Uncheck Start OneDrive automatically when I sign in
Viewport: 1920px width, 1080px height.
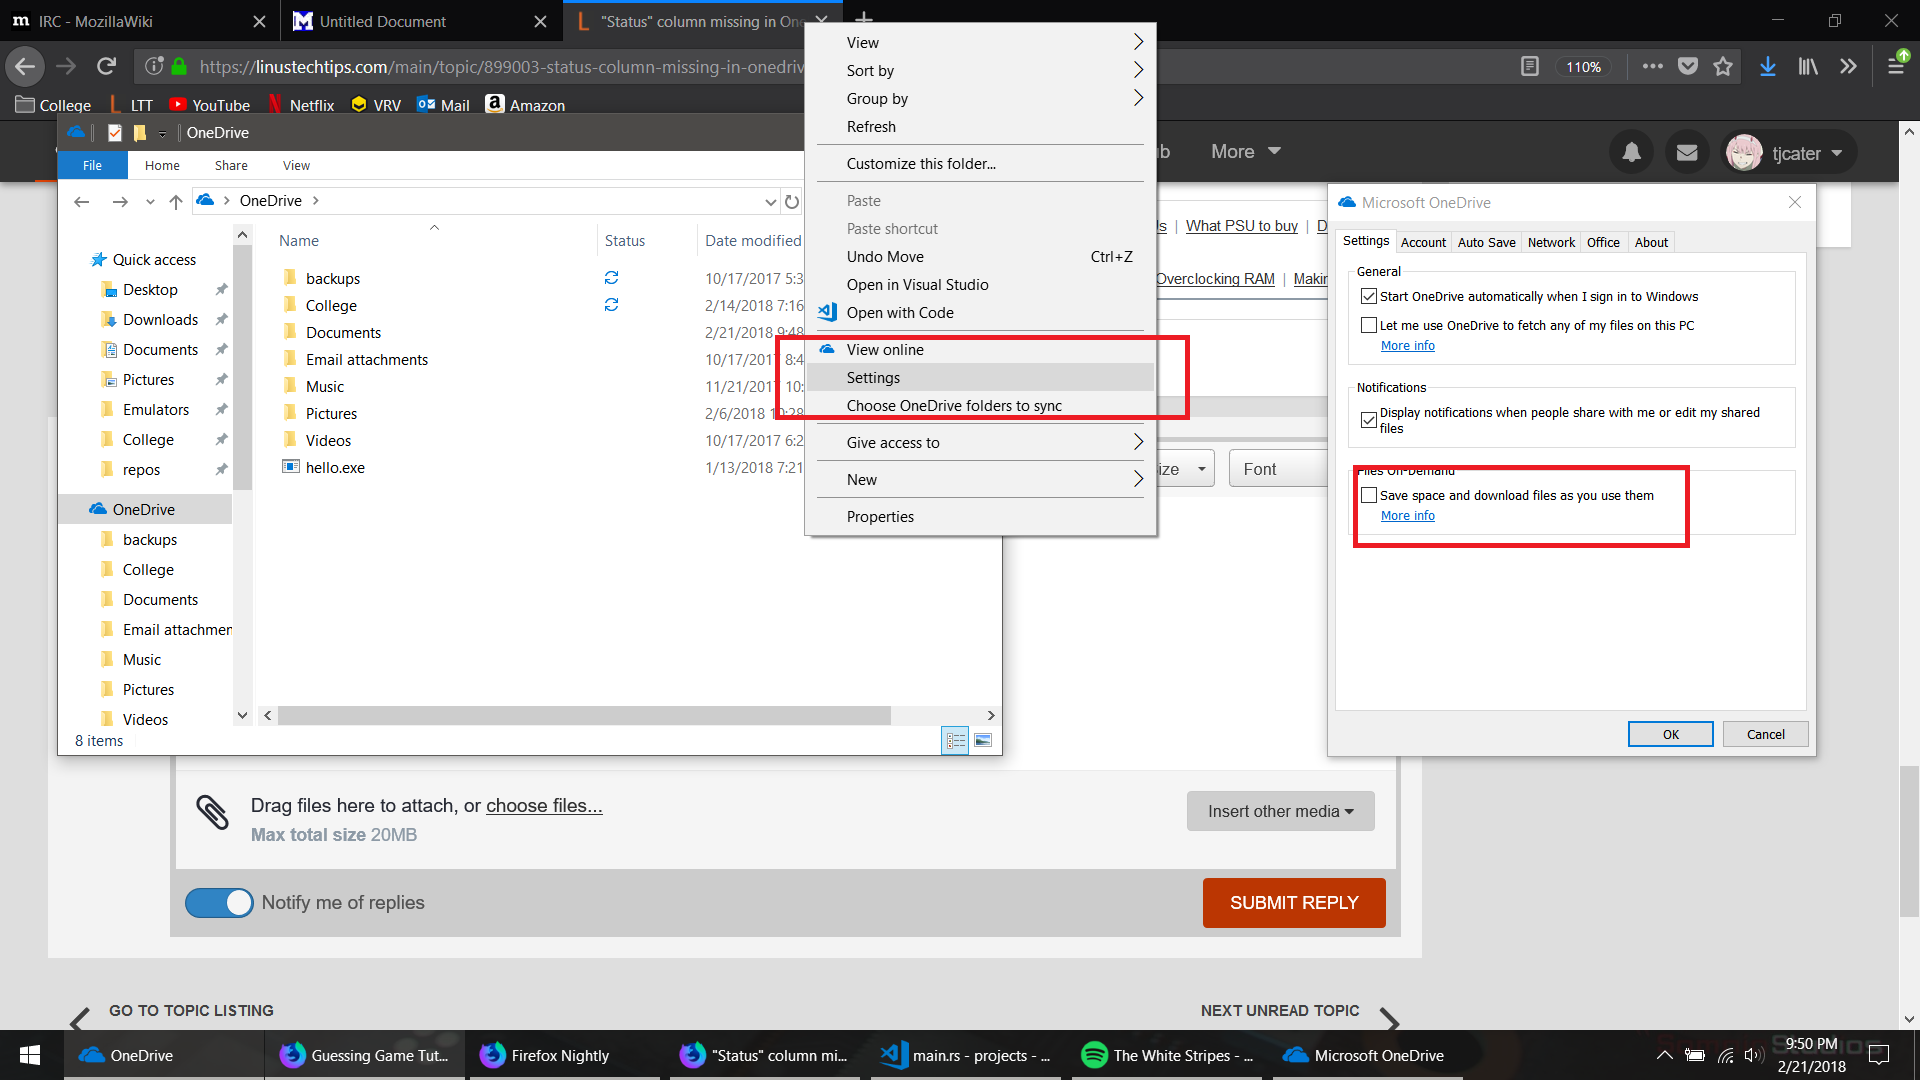[1369, 296]
